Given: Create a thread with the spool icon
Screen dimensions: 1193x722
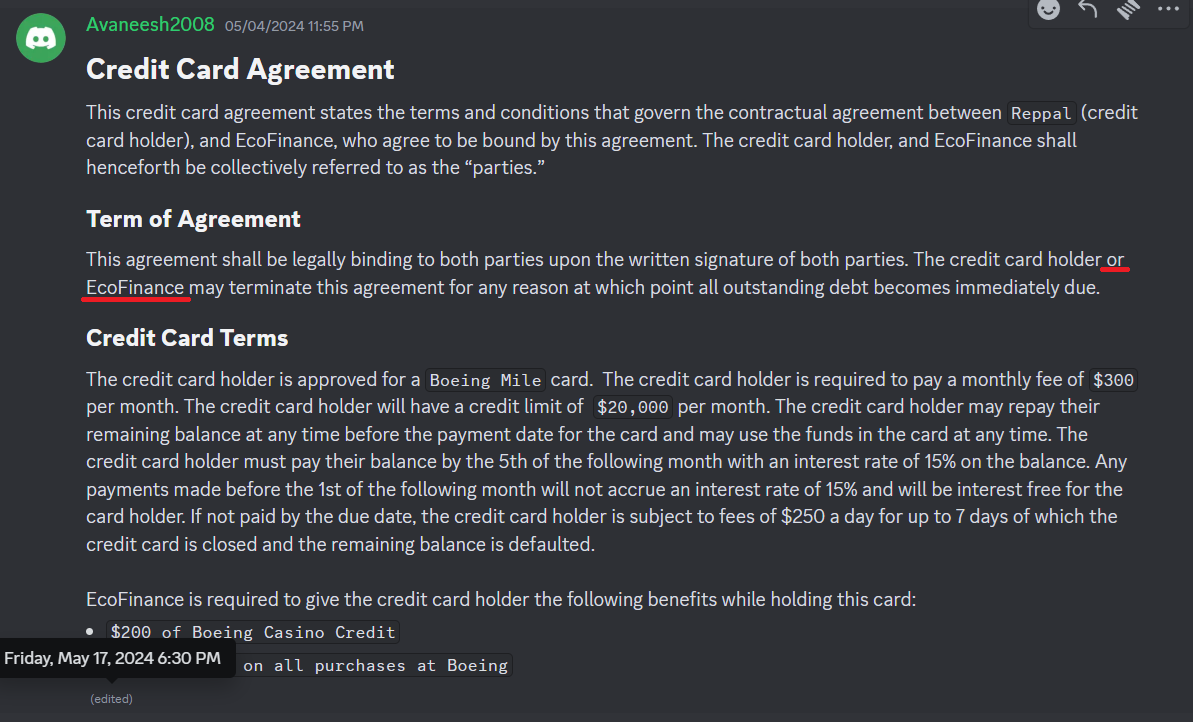Looking at the screenshot, I should coord(1128,9).
